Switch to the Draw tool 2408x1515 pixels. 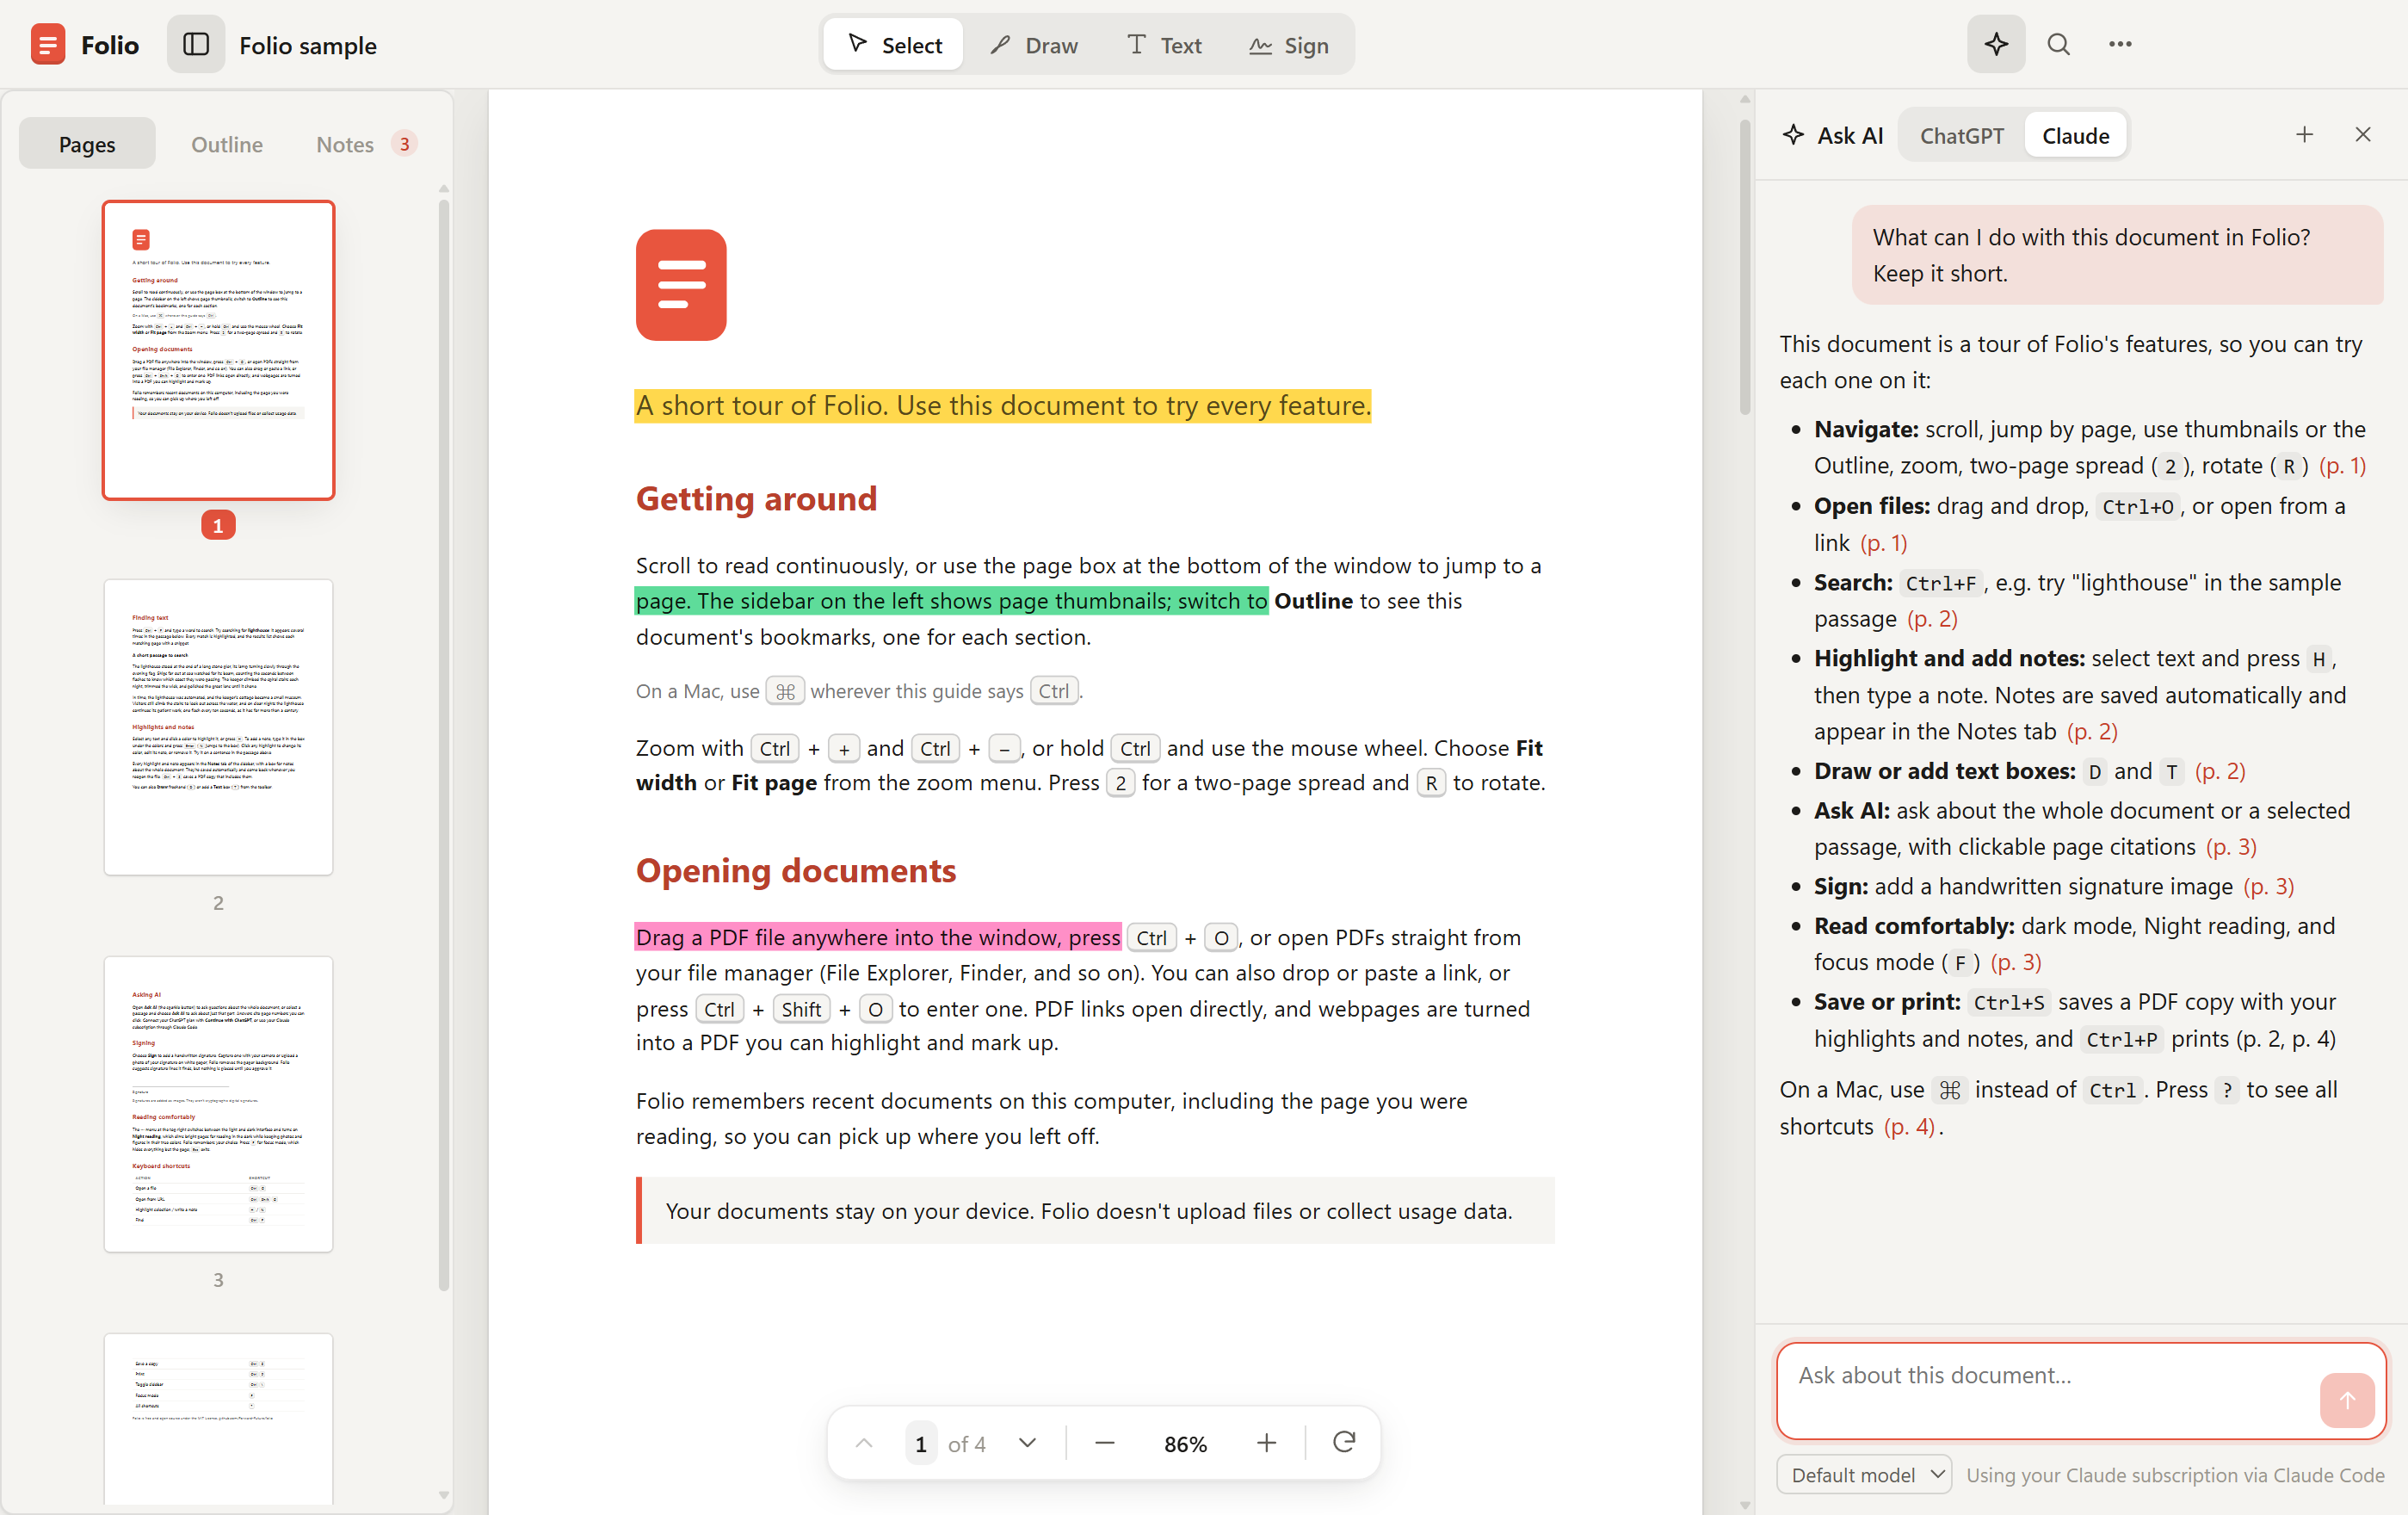(1034, 45)
